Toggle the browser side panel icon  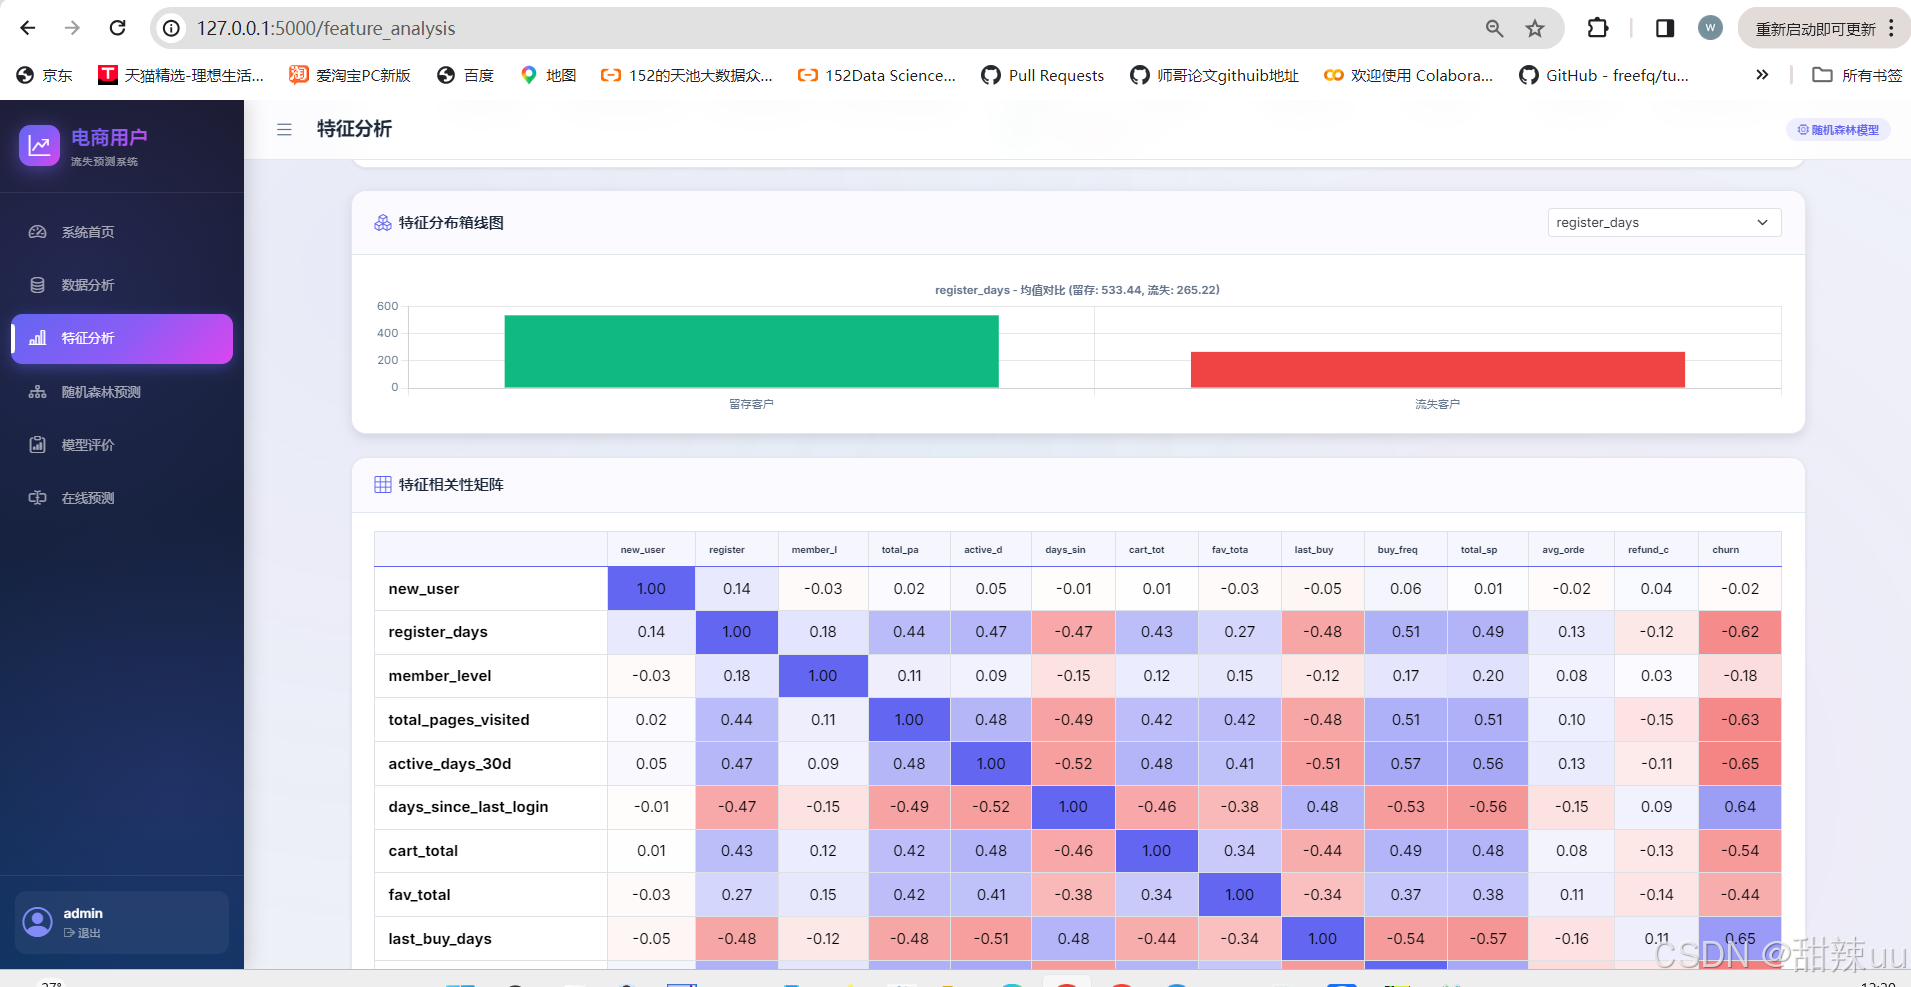[1665, 28]
